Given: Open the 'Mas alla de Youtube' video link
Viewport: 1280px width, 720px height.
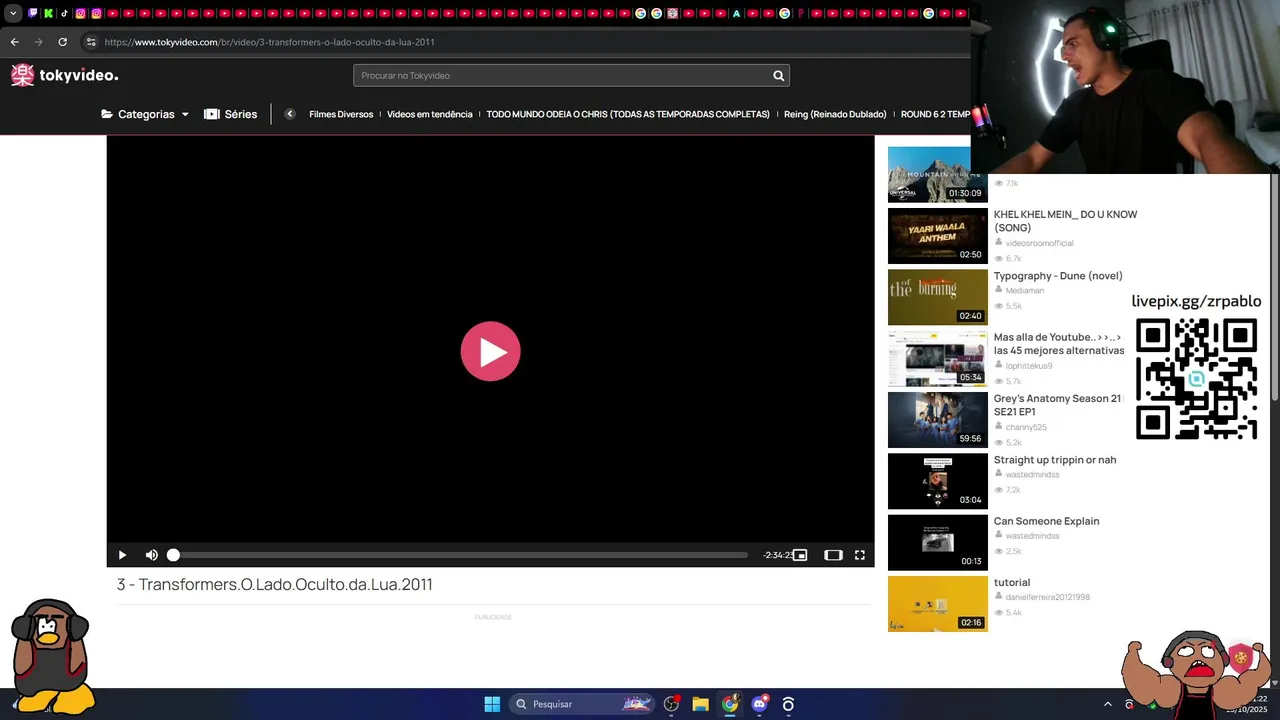Looking at the screenshot, I should click(x=1058, y=344).
